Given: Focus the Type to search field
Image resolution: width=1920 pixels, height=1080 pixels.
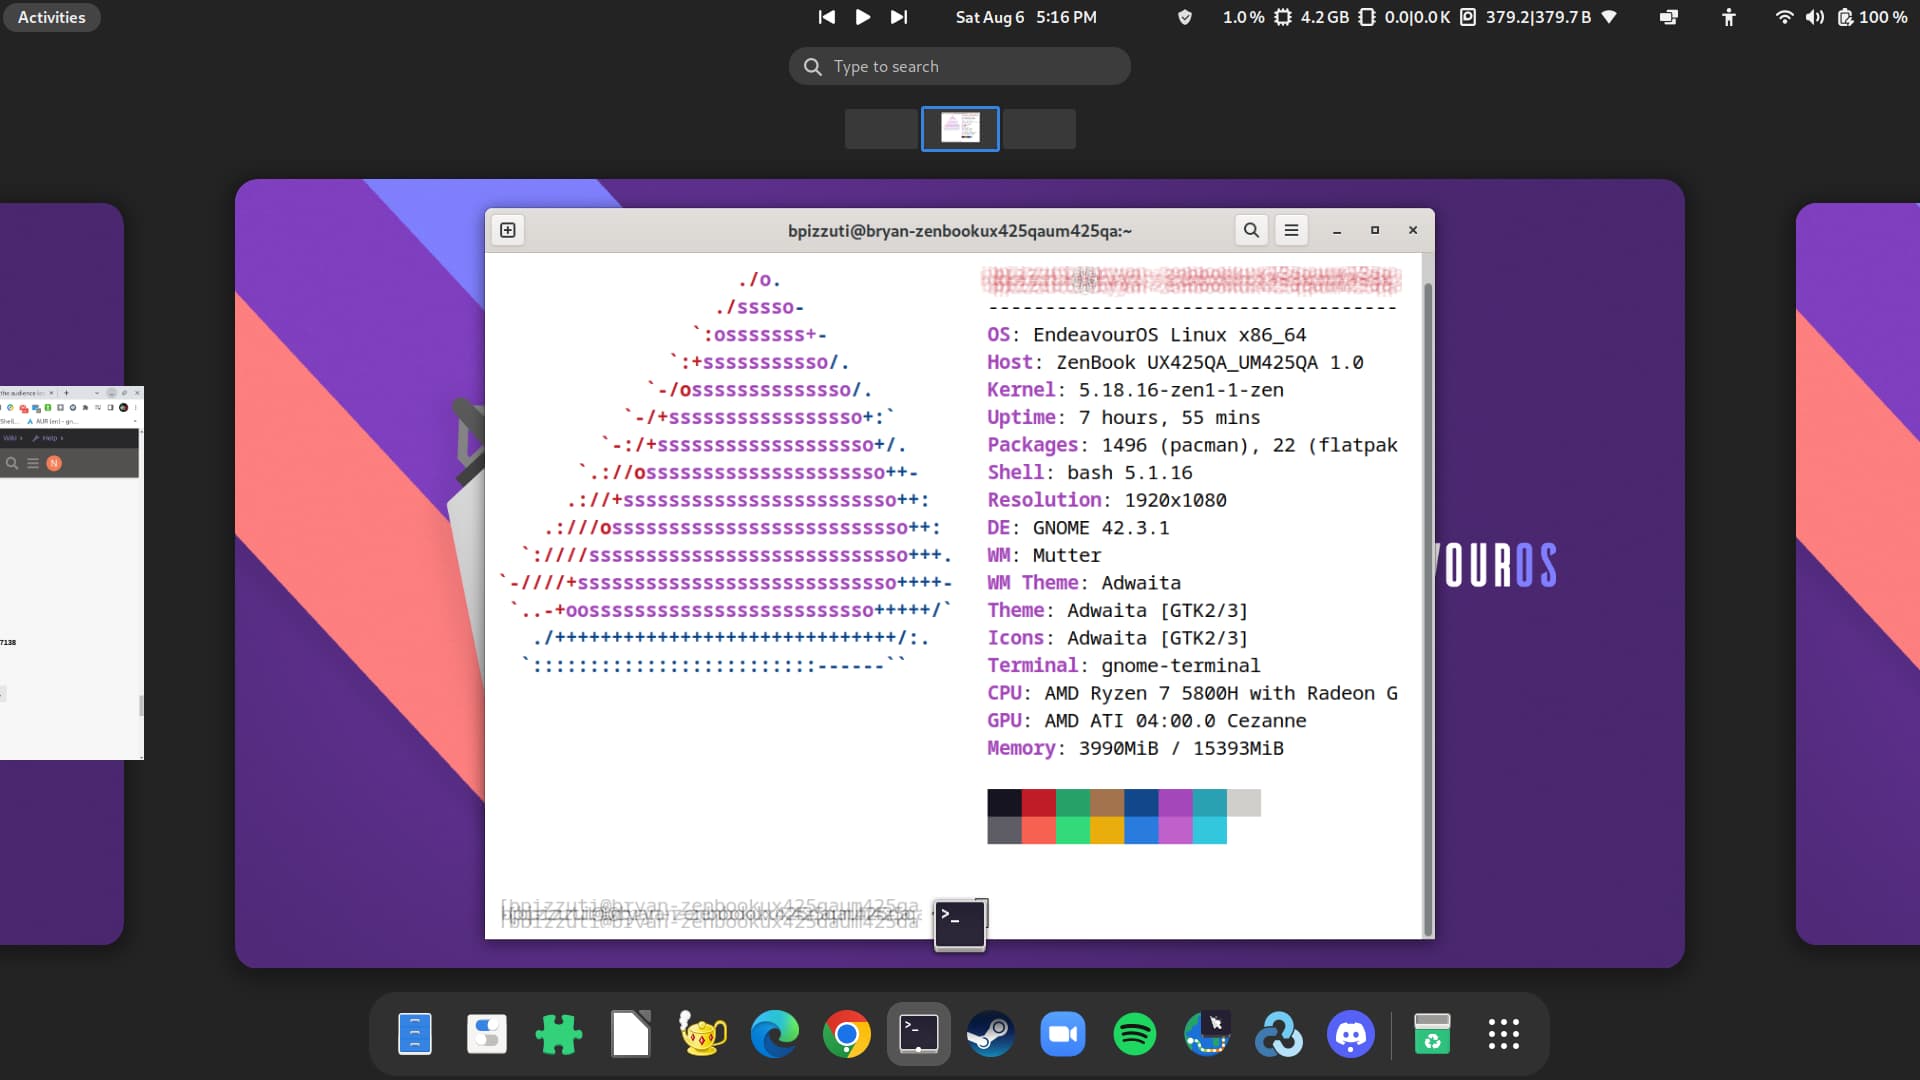Looking at the screenshot, I should point(960,66).
